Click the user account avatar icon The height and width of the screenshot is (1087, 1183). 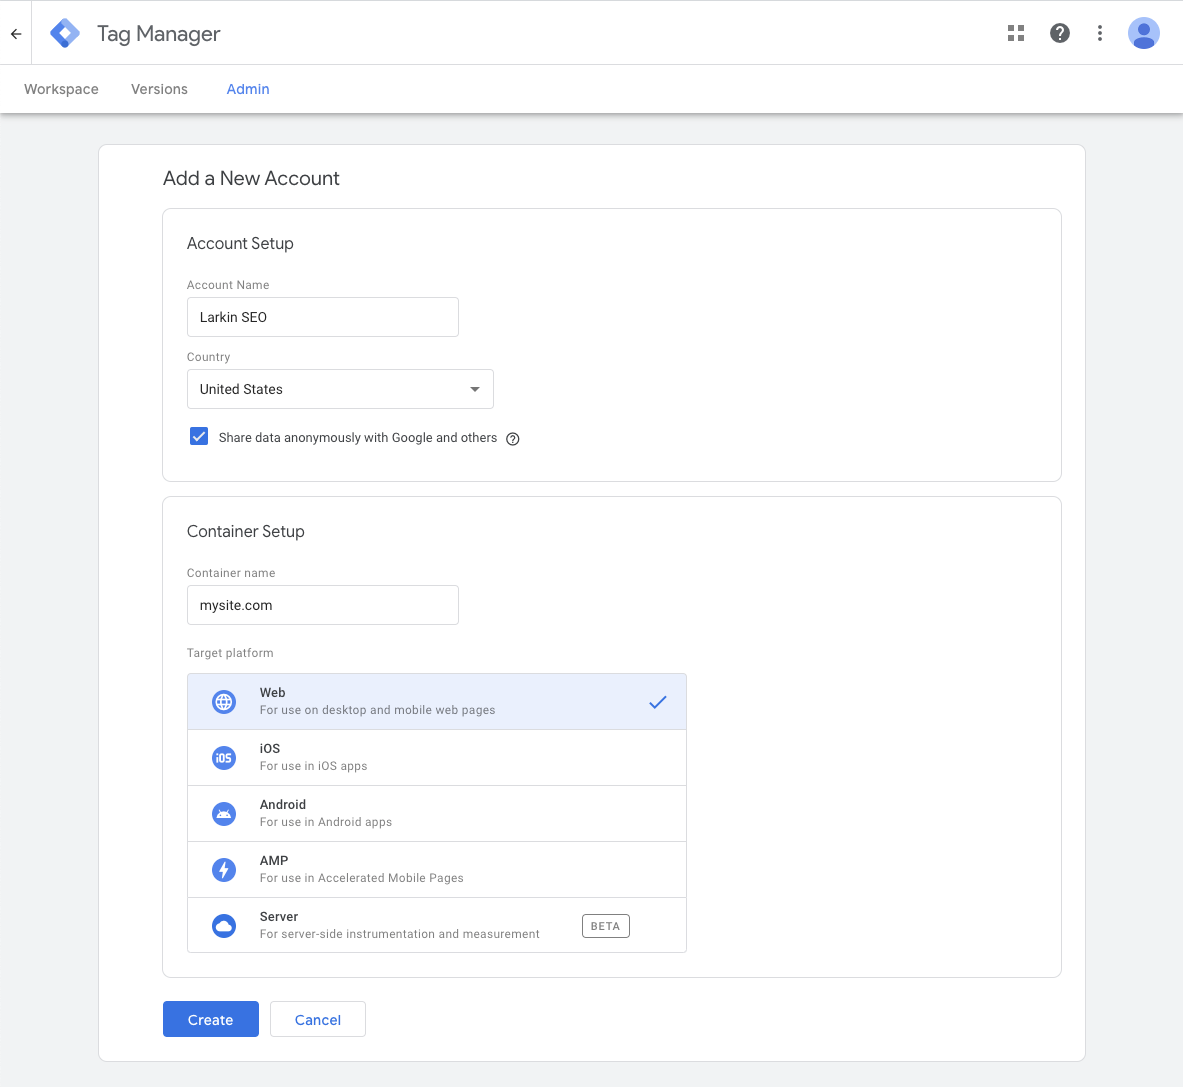[x=1143, y=32]
